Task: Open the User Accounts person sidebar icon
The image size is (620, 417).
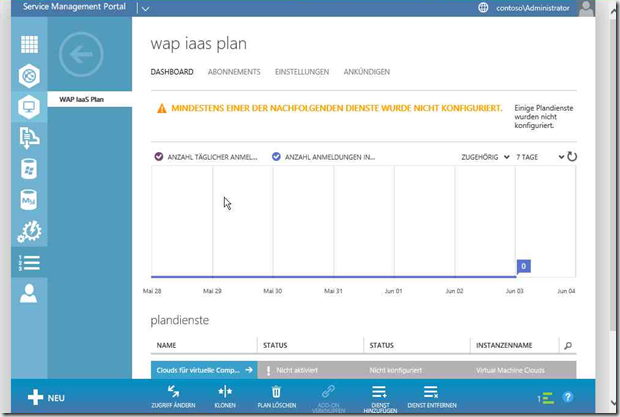Action: [x=28, y=293]
